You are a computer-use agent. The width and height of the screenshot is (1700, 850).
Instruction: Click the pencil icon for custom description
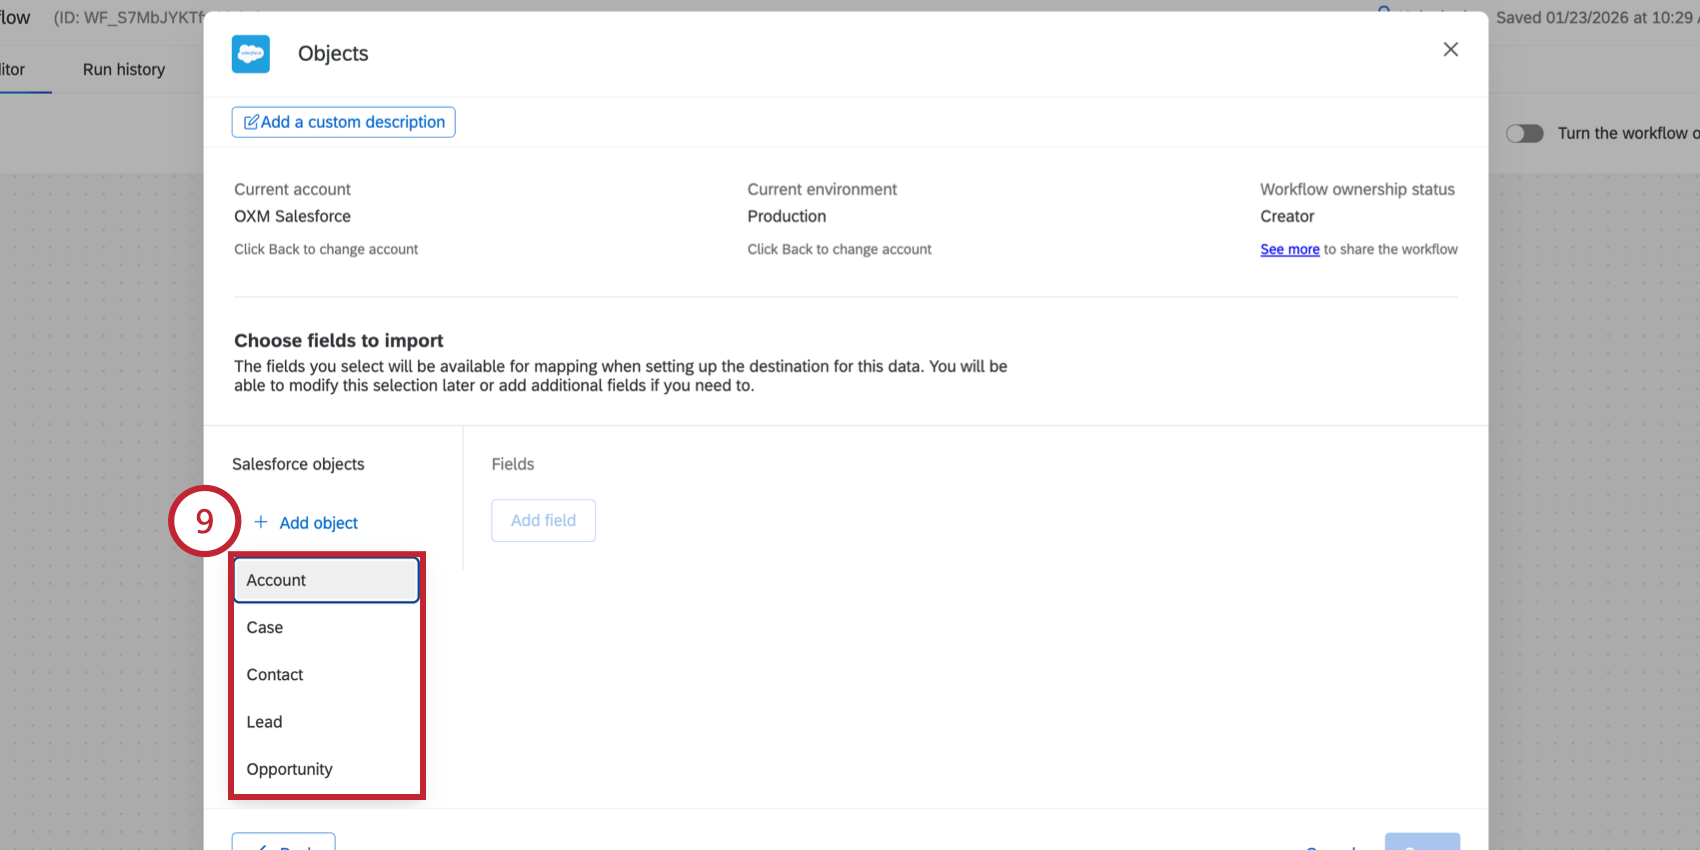251,122
